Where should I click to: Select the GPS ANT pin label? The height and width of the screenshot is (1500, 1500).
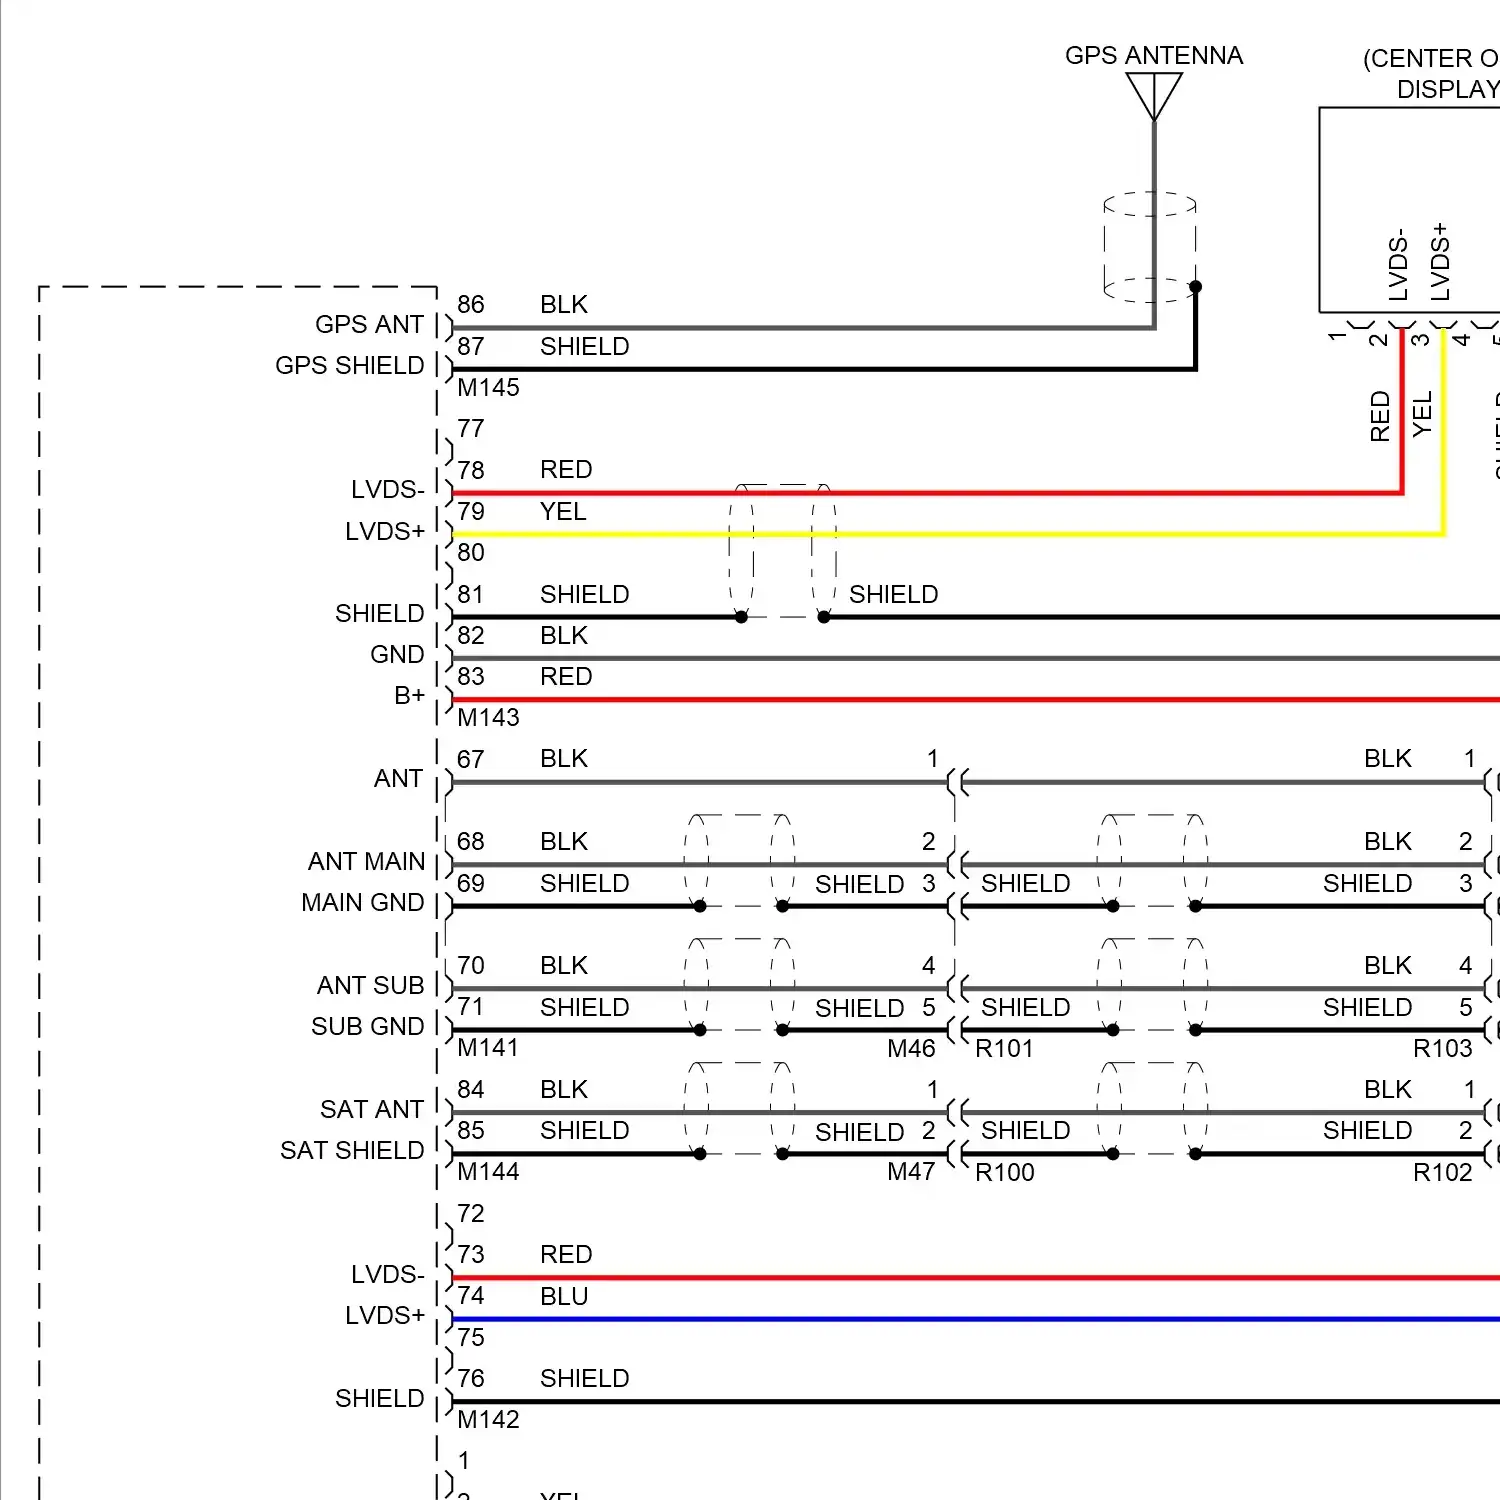(x=369, y=324)
